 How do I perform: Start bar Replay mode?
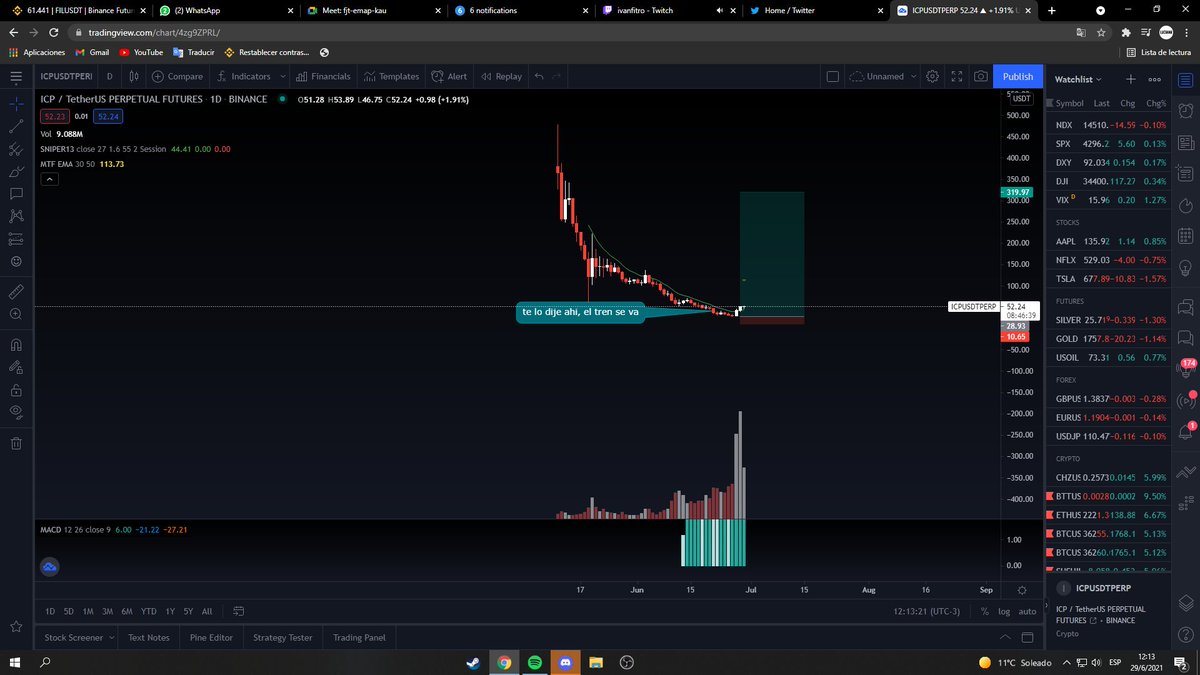pyautogui.click(x=501, y=76)
